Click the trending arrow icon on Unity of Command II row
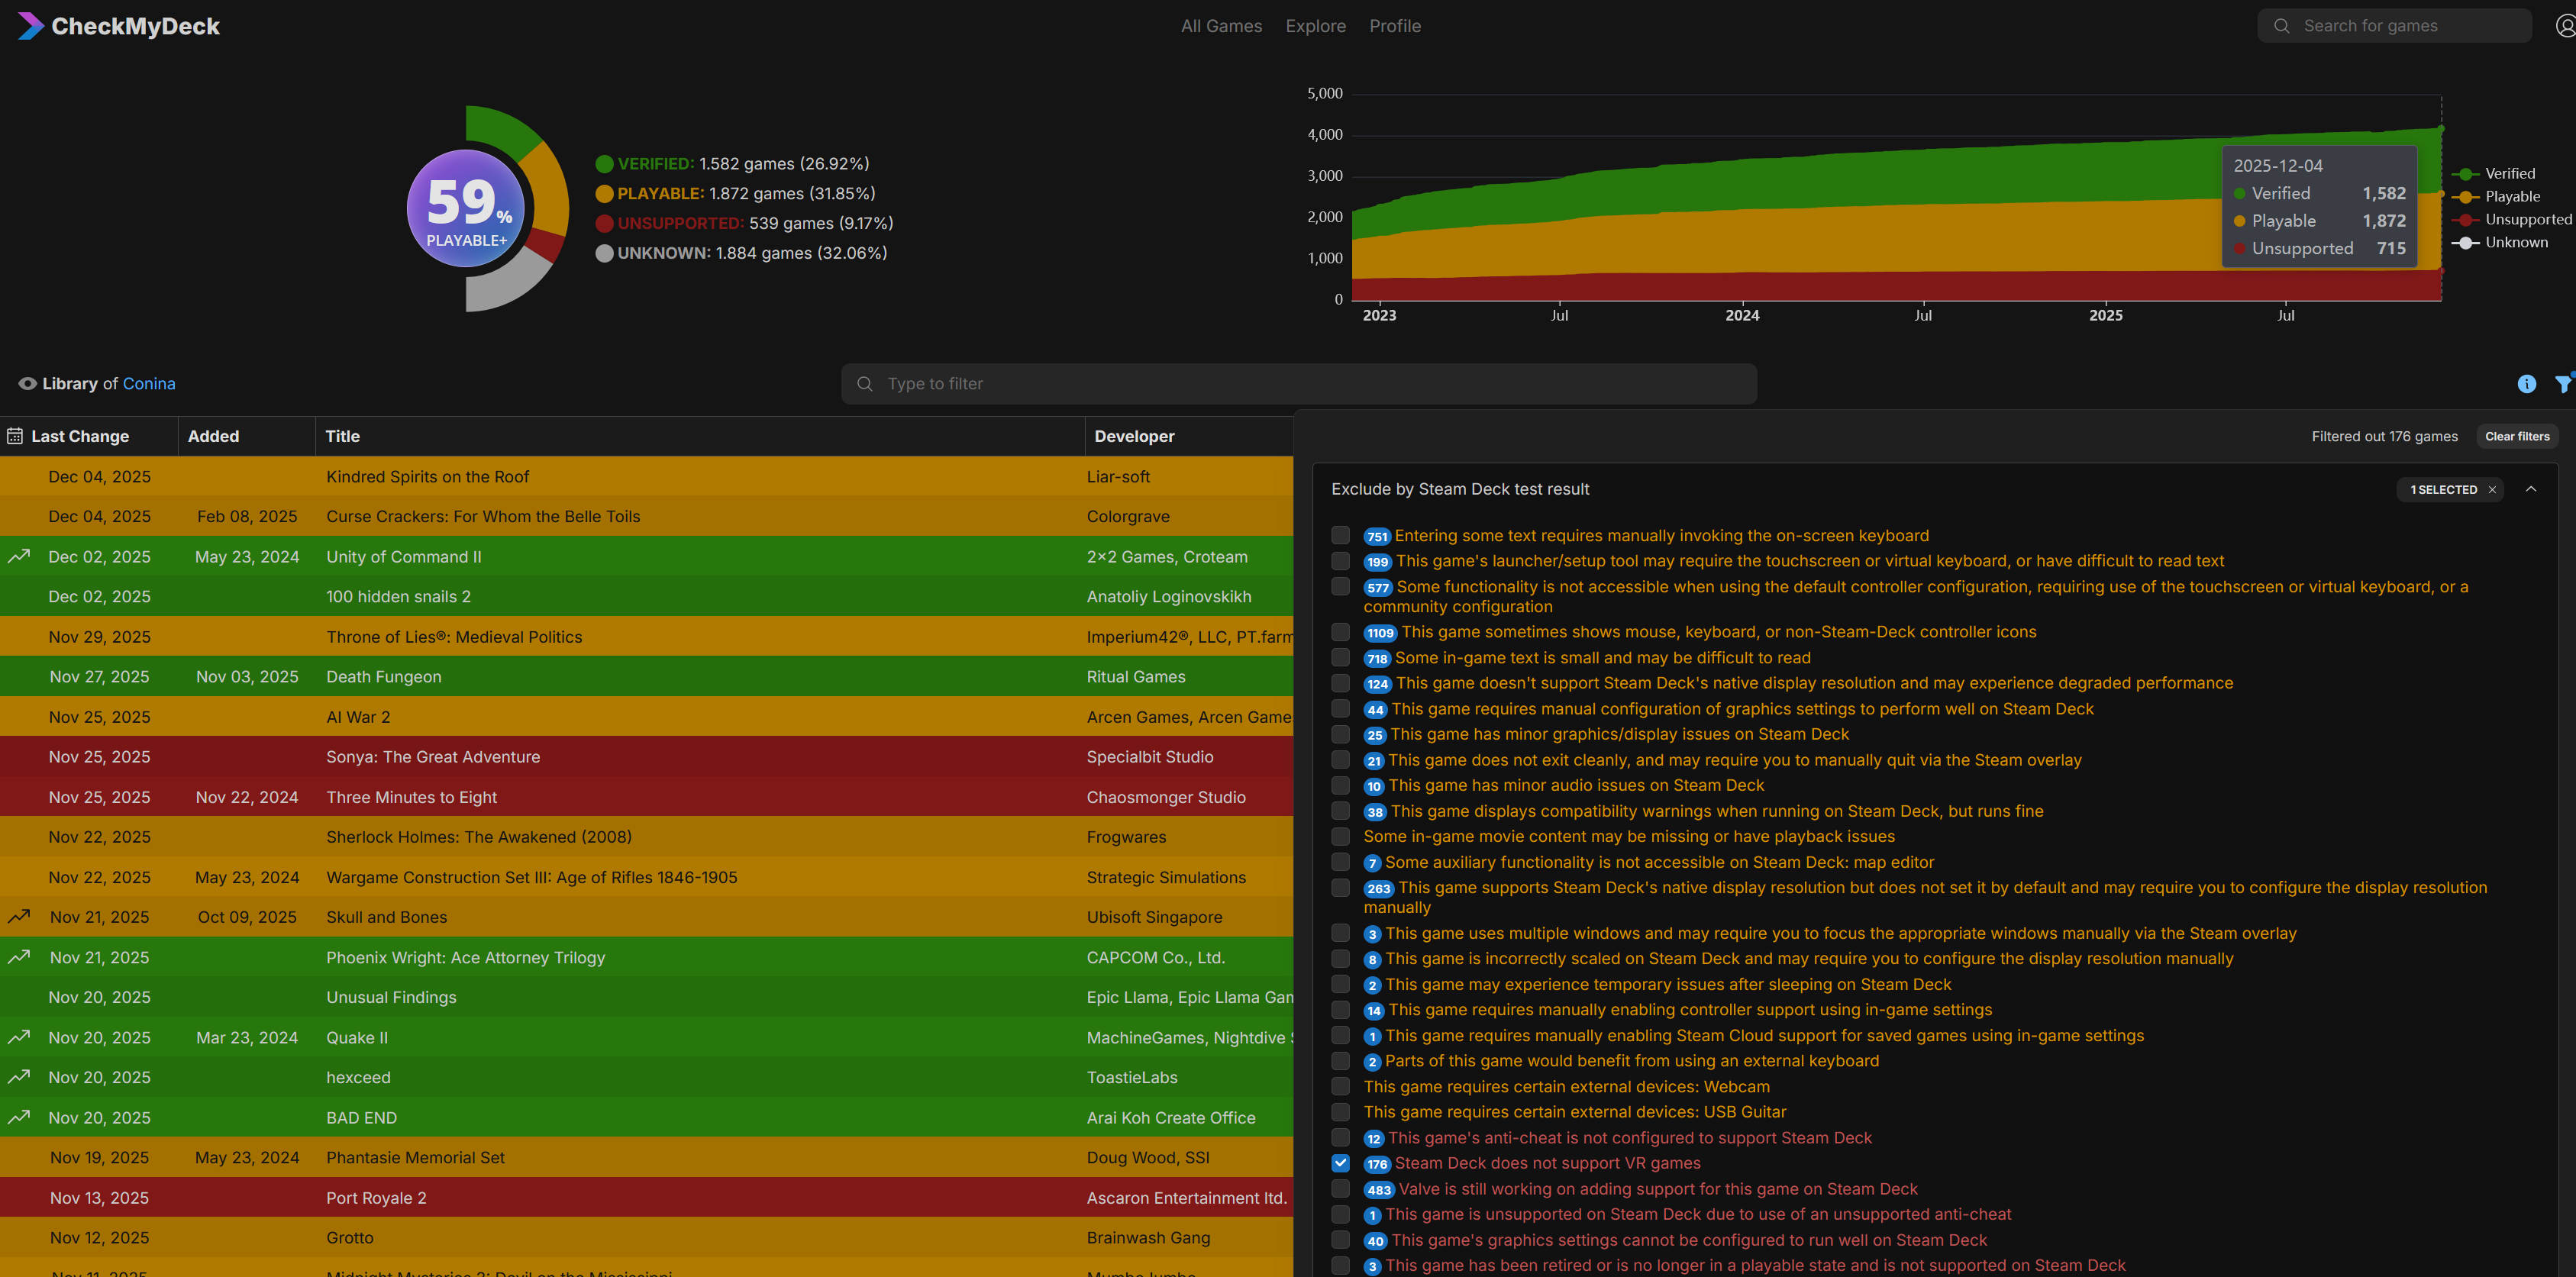The height and width of the screenshot is (1277, 2576). [x=19, y=556]
